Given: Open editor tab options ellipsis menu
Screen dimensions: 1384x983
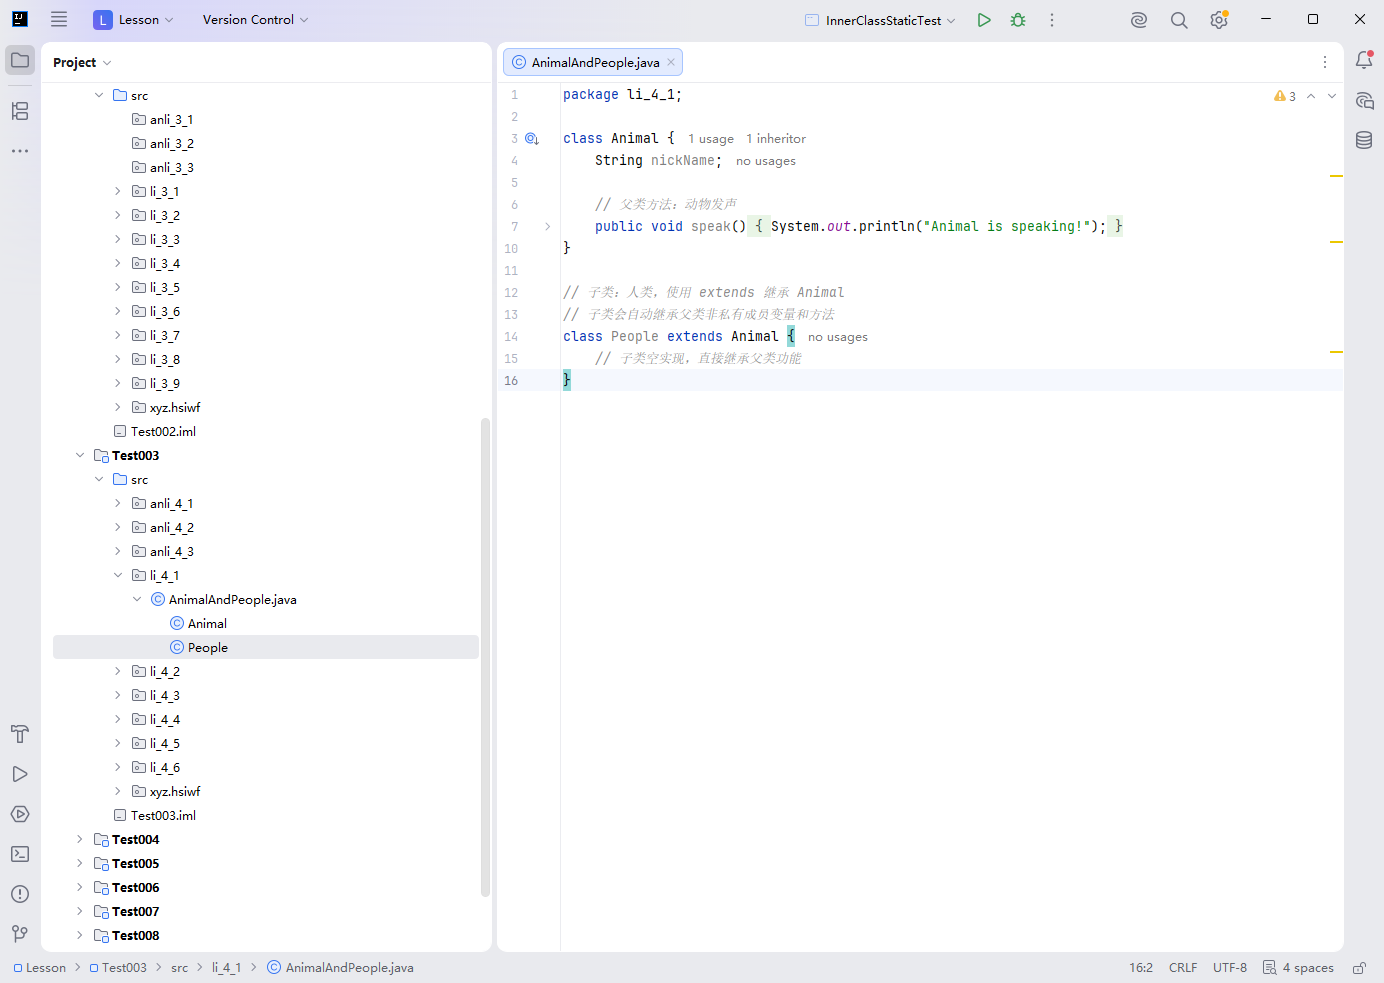Looking at the screenshot, I should (1325, 62).
